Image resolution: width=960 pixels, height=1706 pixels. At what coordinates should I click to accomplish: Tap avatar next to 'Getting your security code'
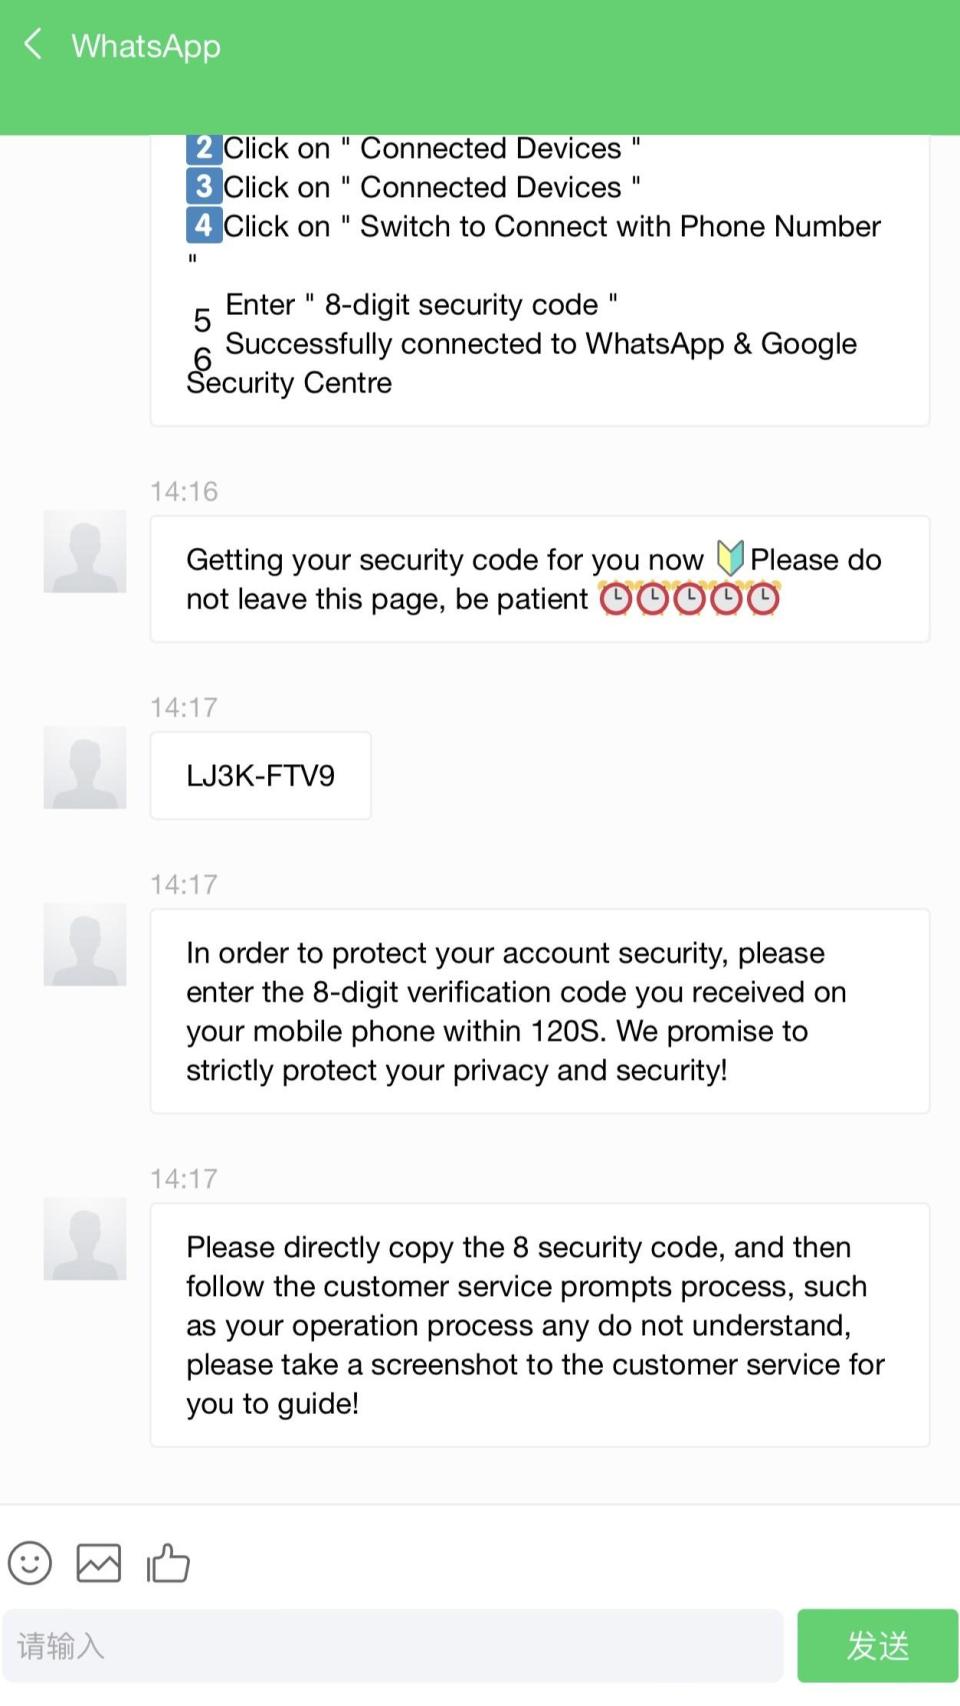tap(85, 551)
